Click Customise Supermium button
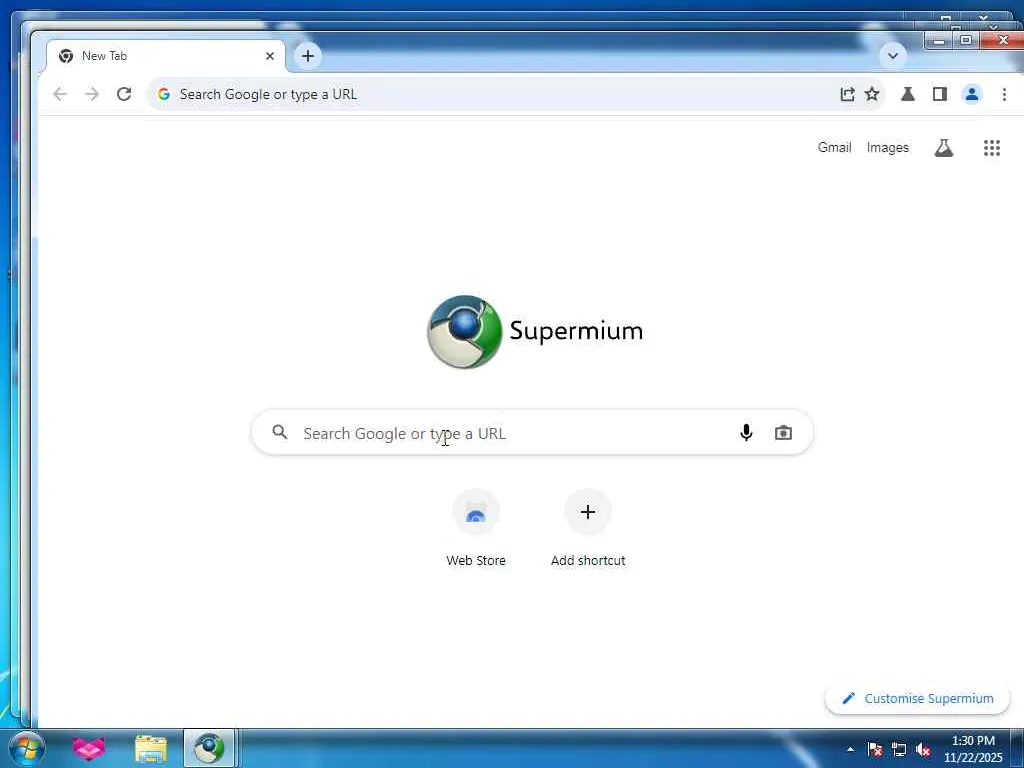1024x768 pixels. pos(918,698)
